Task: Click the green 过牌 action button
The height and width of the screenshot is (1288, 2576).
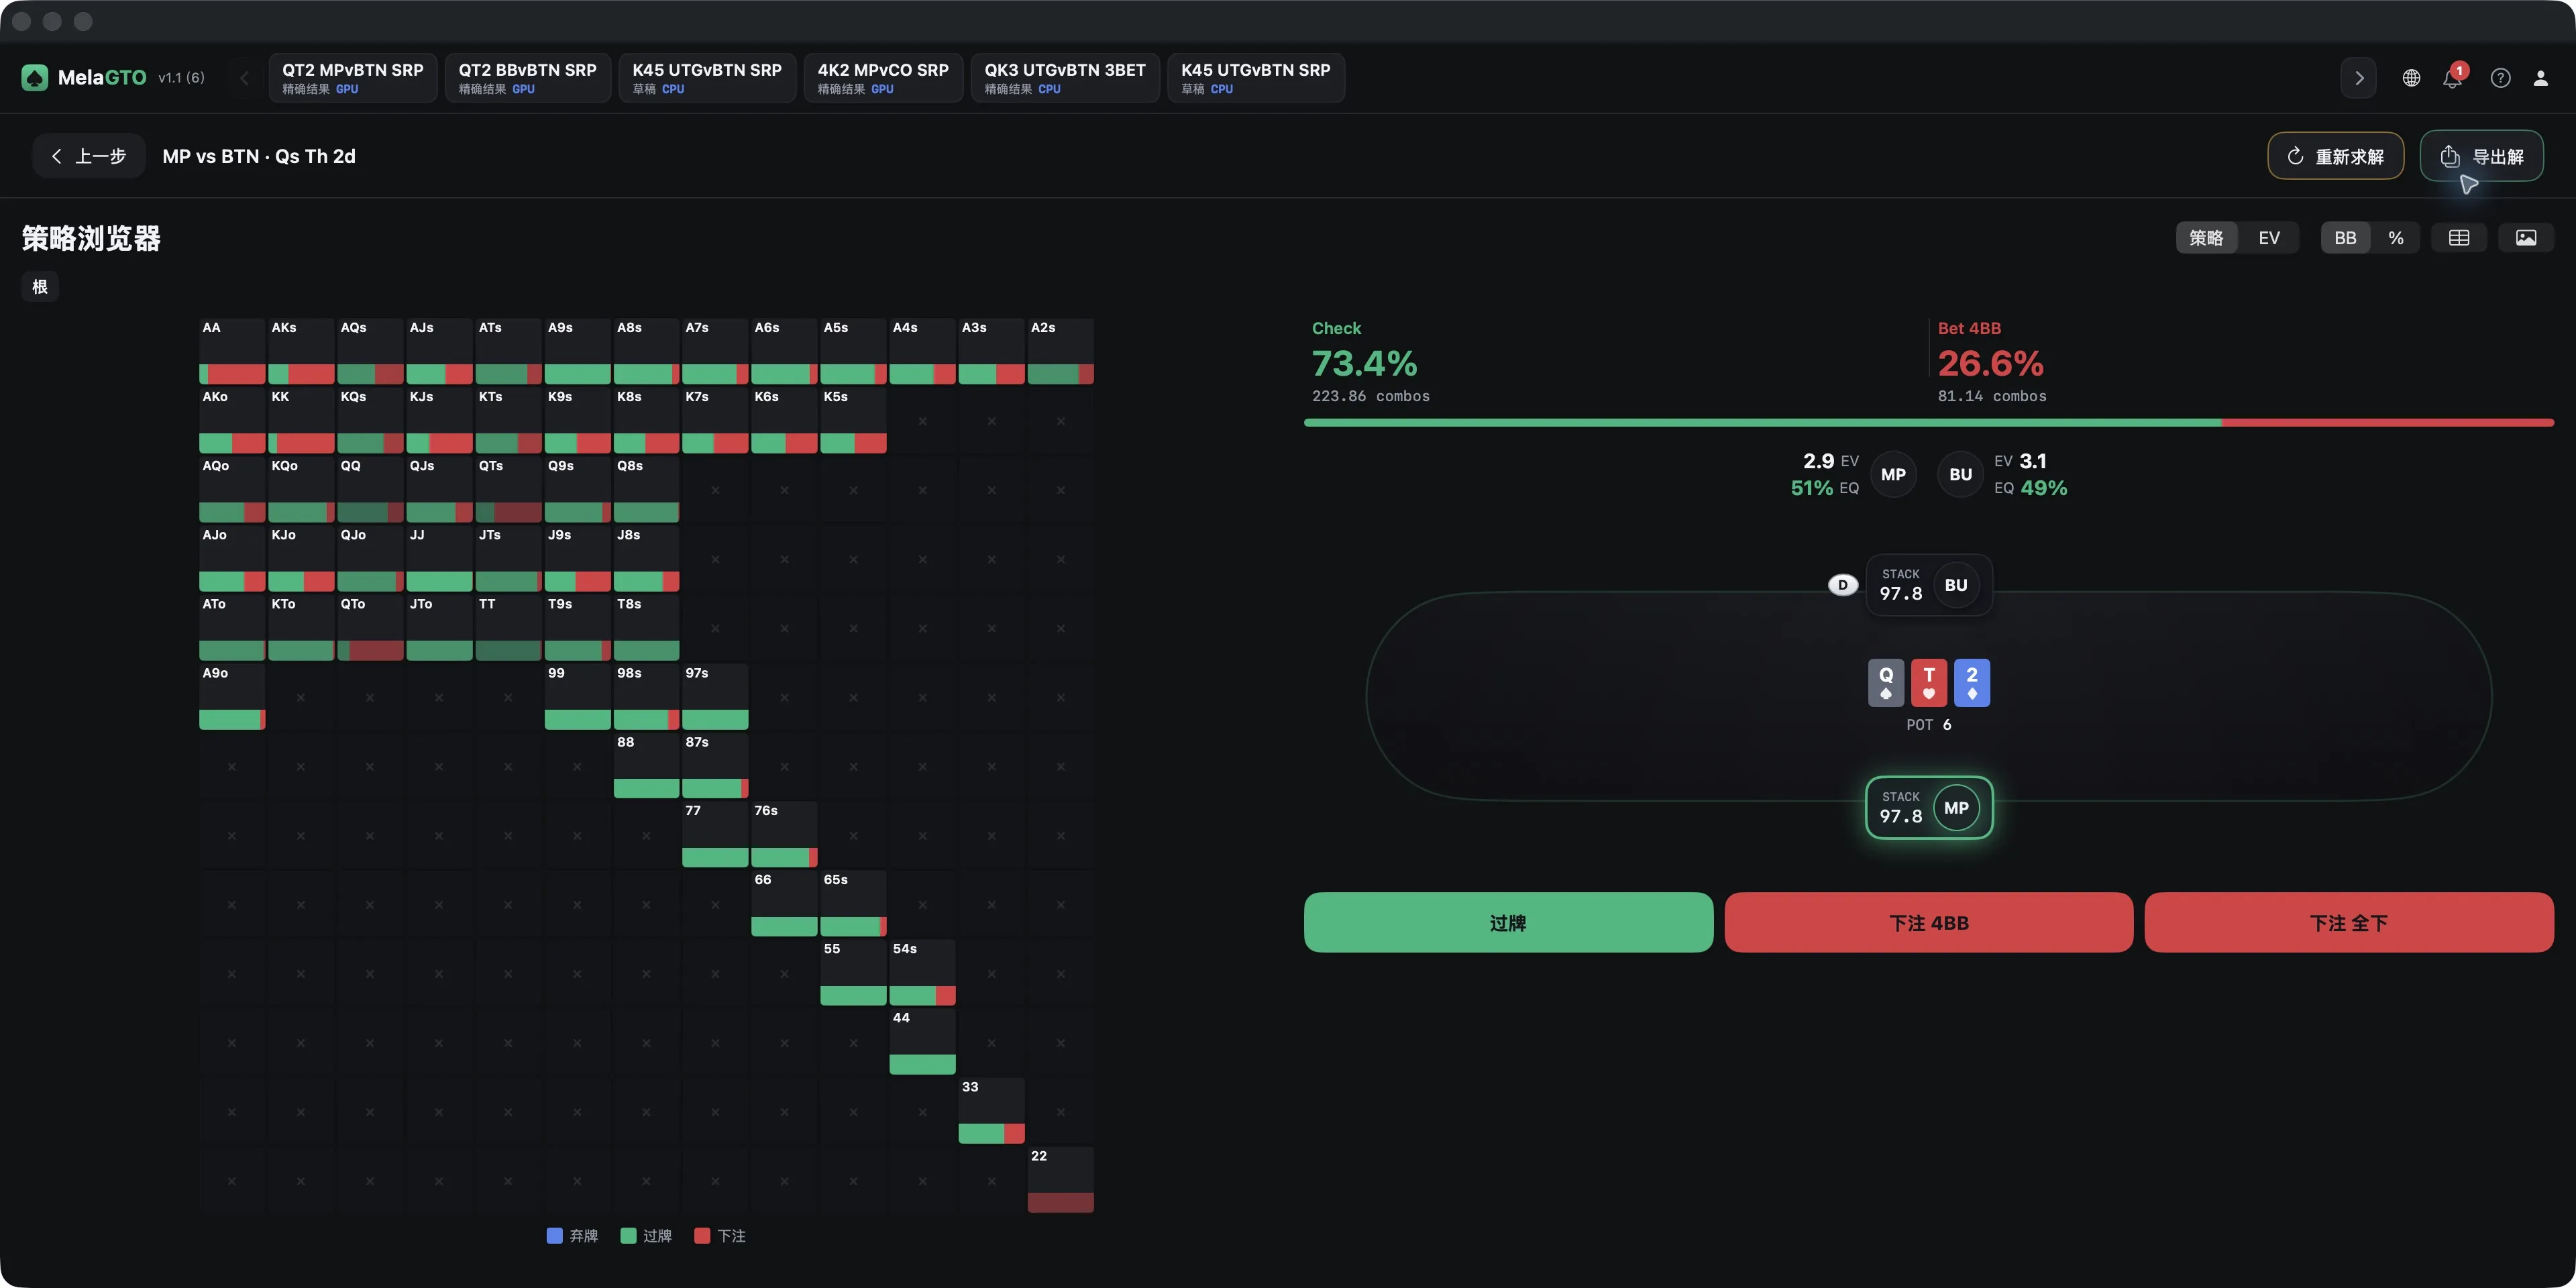Action: pos(1508,922)
